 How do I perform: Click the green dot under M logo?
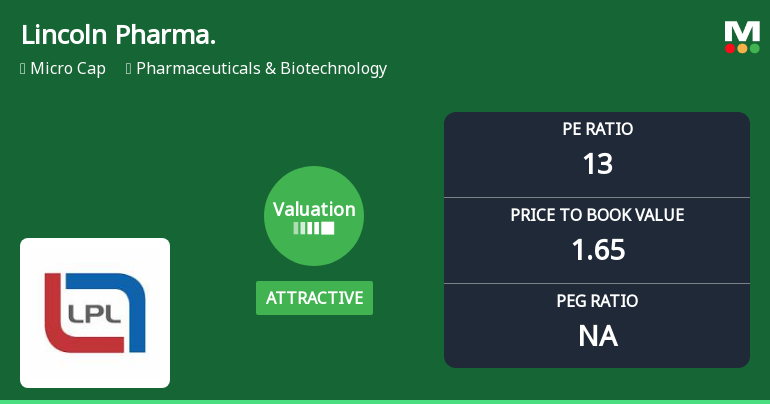tap(754, 48)
